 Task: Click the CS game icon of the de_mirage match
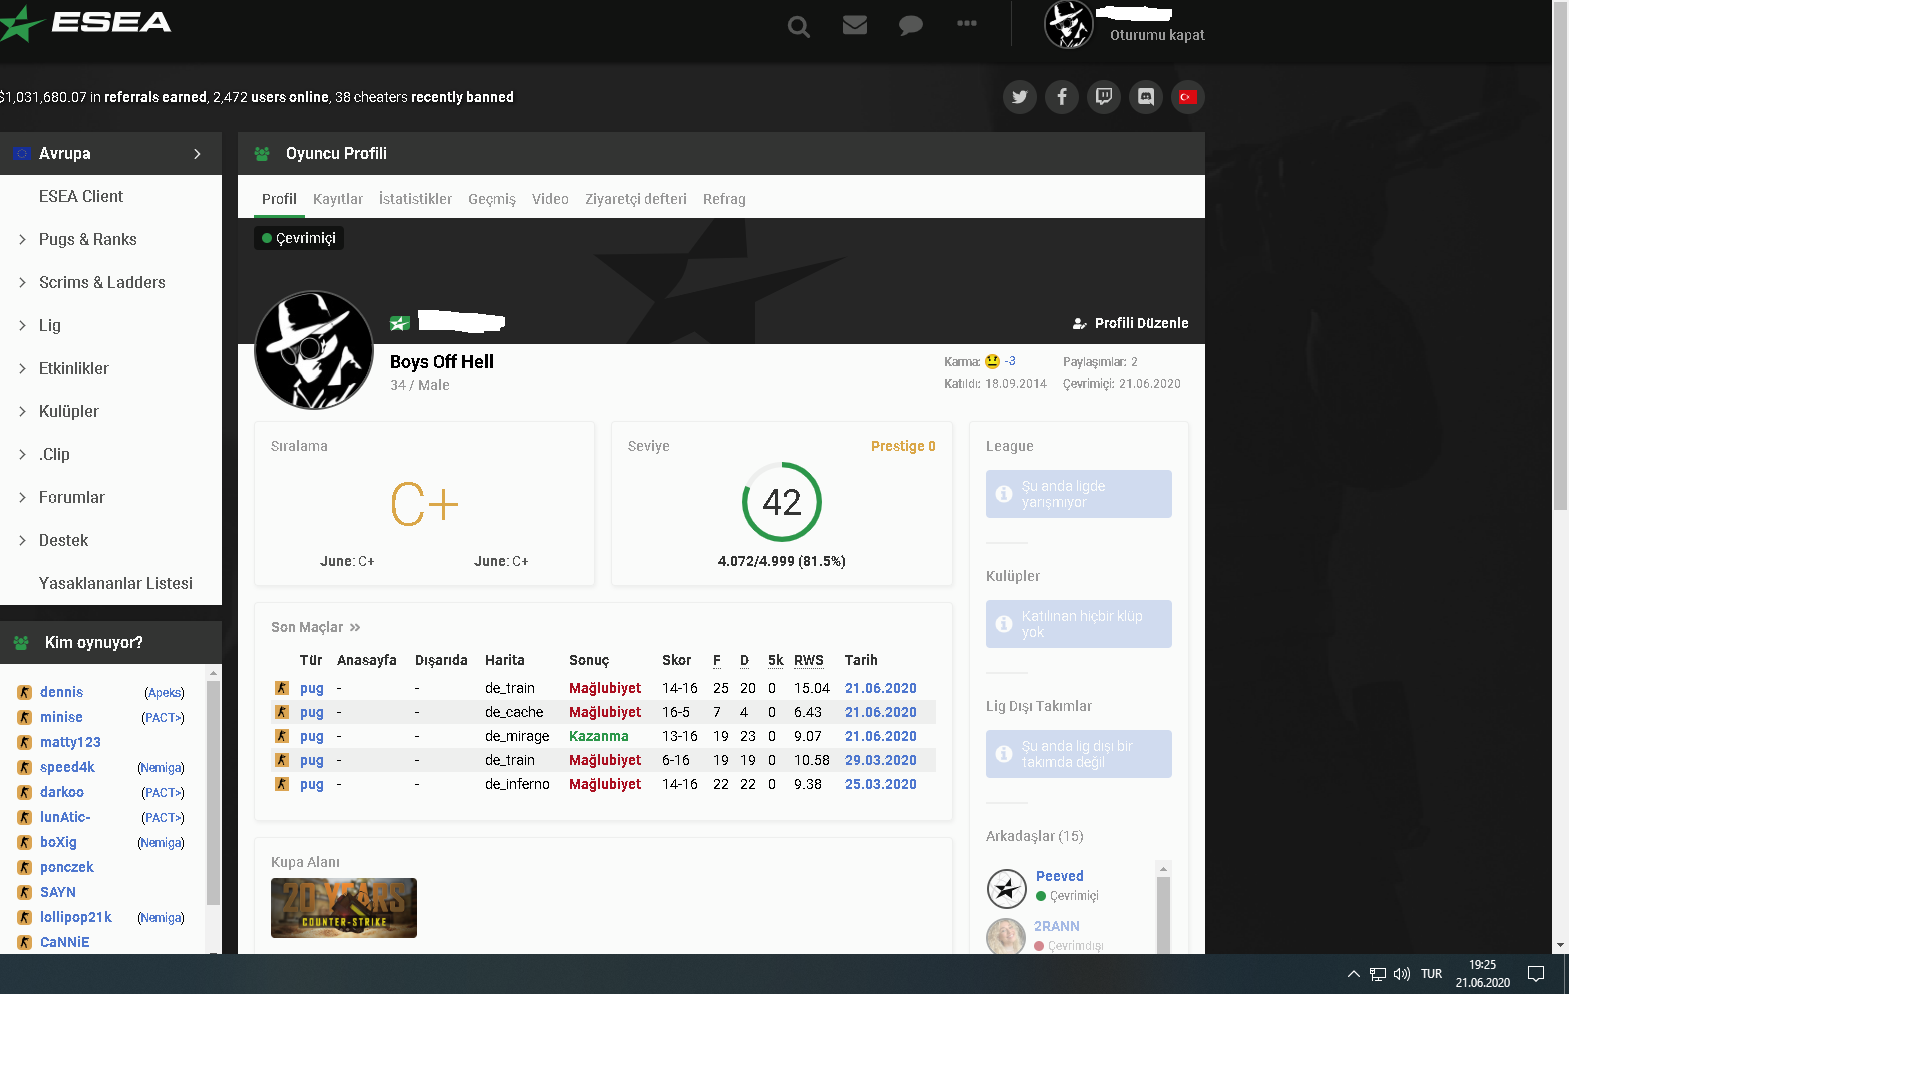[x=282, y=736]
